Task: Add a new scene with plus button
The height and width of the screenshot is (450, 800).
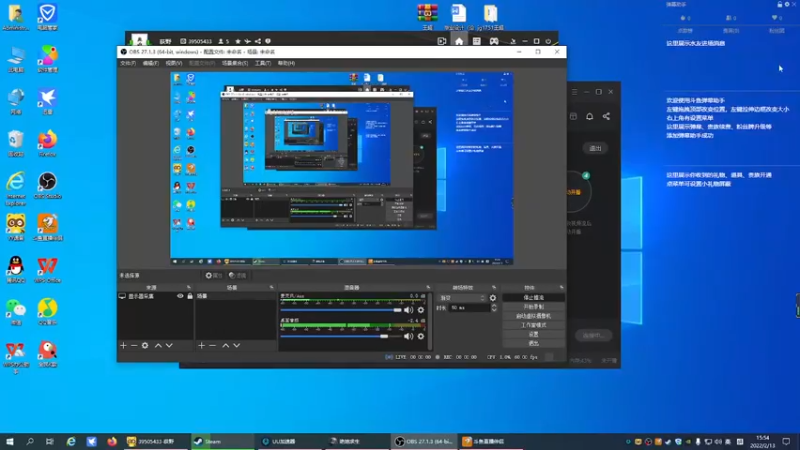Action: [202, 345]
